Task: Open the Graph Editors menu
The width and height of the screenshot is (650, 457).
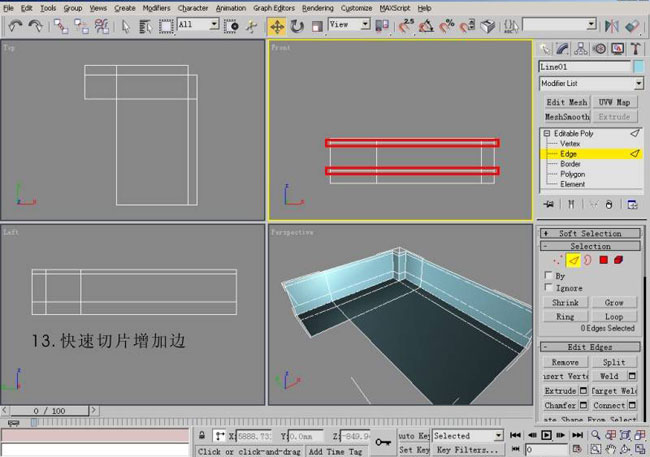Action: click(274, 8)
